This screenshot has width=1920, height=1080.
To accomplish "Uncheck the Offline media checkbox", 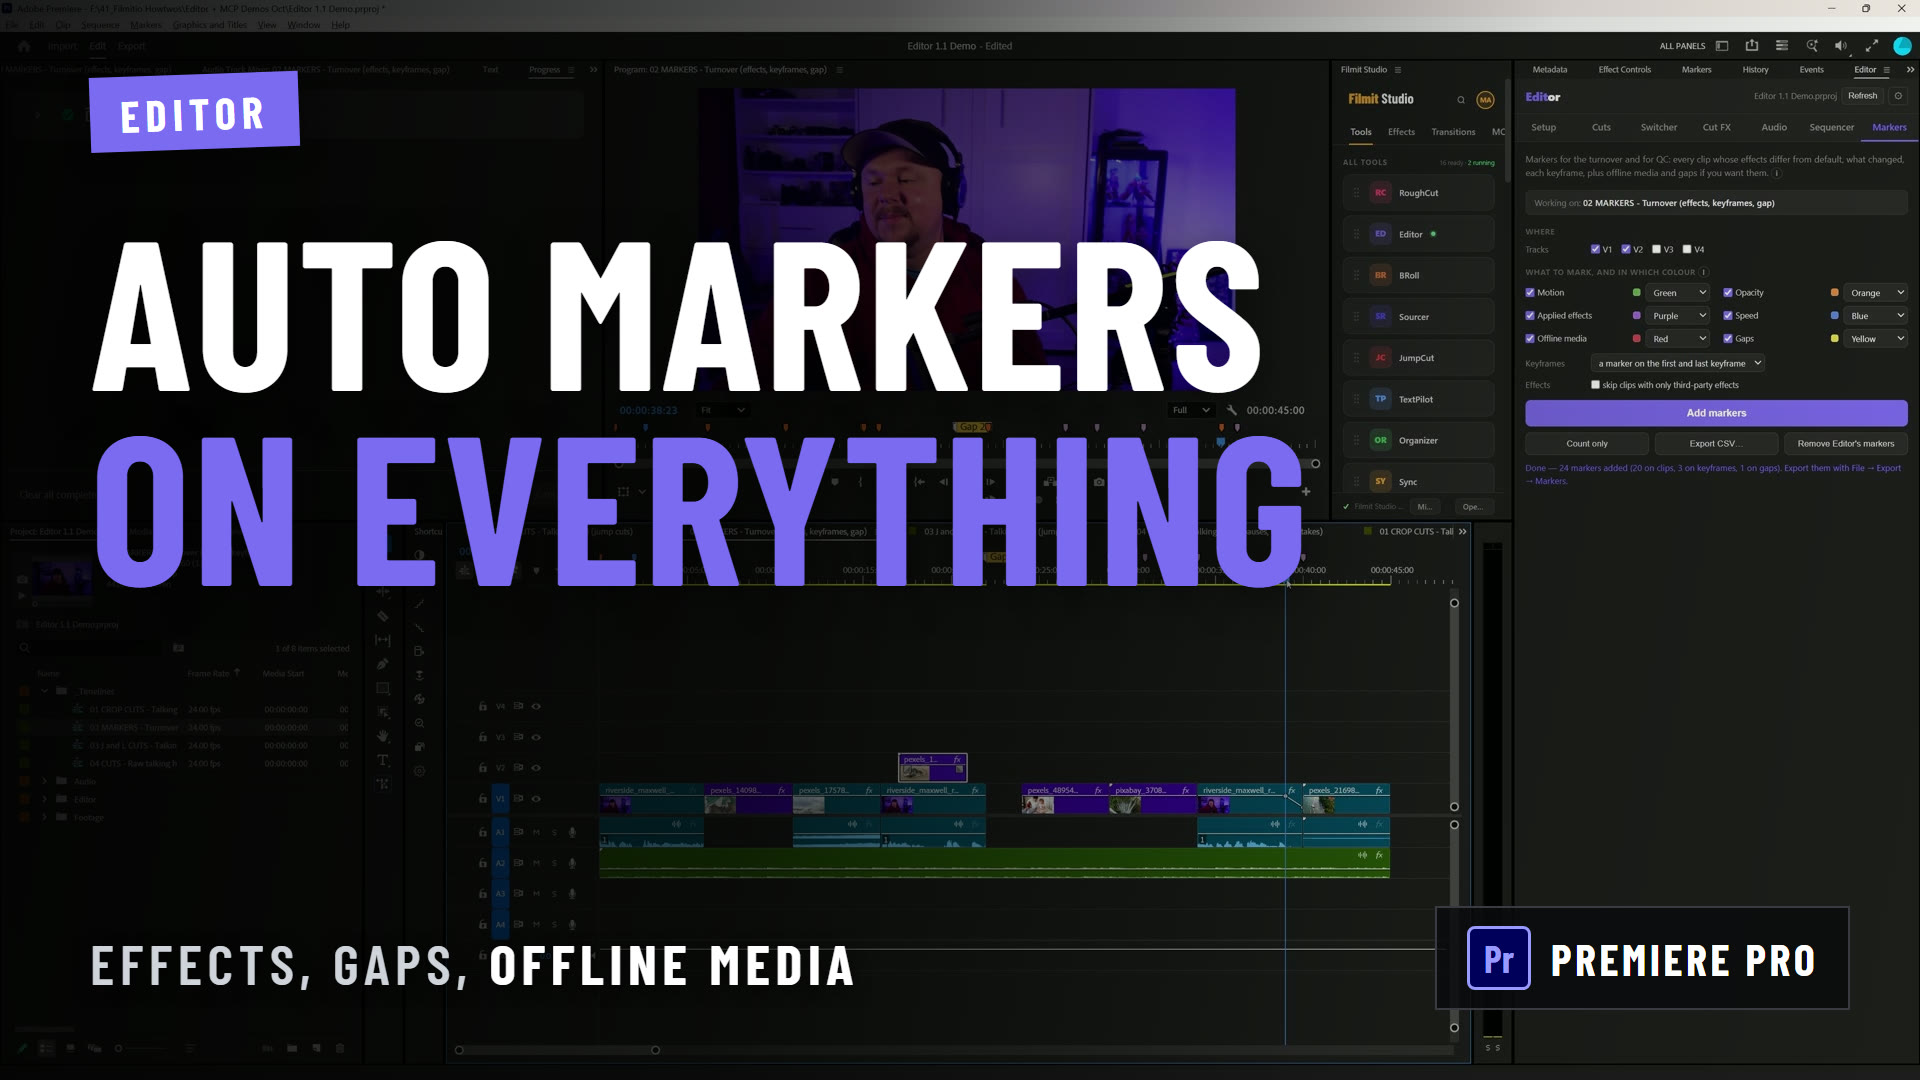I will click(1530, 339).
